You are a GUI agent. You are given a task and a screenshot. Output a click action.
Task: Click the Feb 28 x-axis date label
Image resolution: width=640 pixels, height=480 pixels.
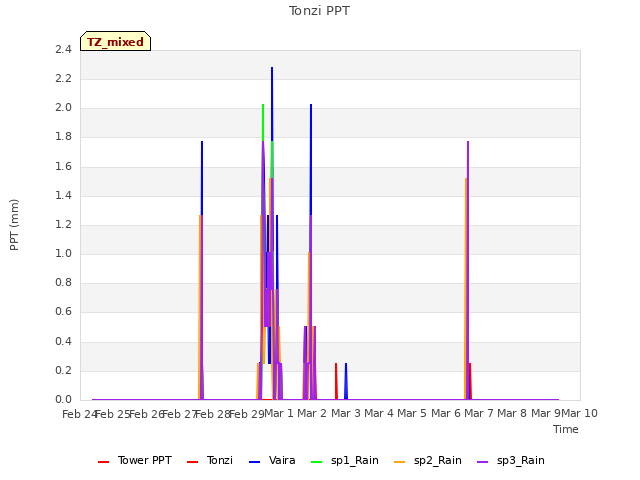coord(213,414)
